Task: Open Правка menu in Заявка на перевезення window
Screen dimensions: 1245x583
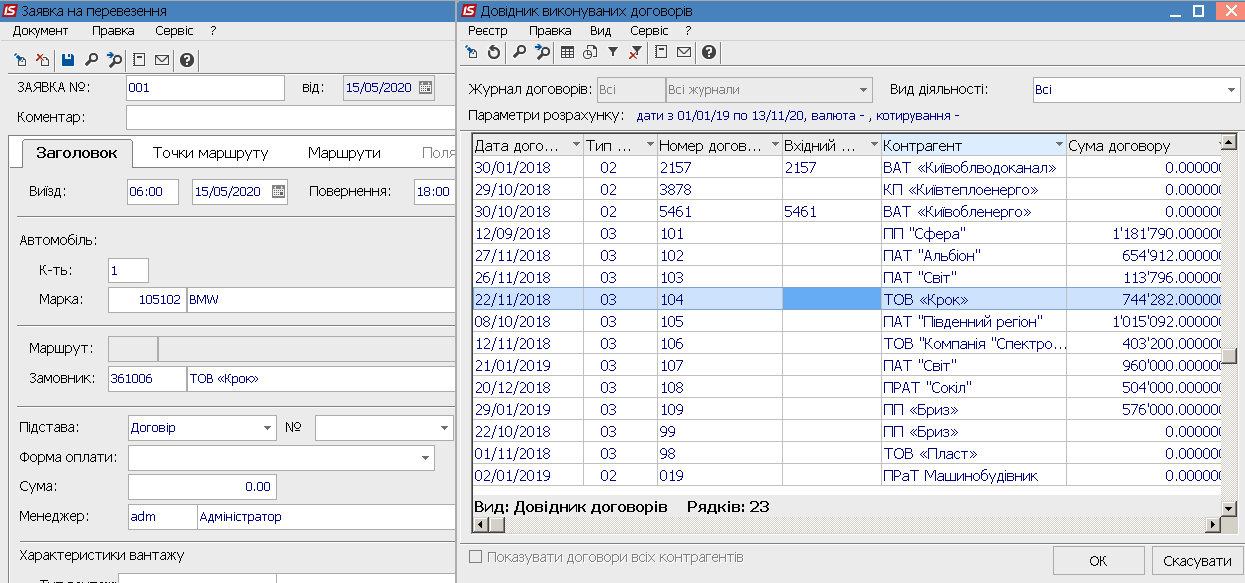Action: click(x=113, y=31)
